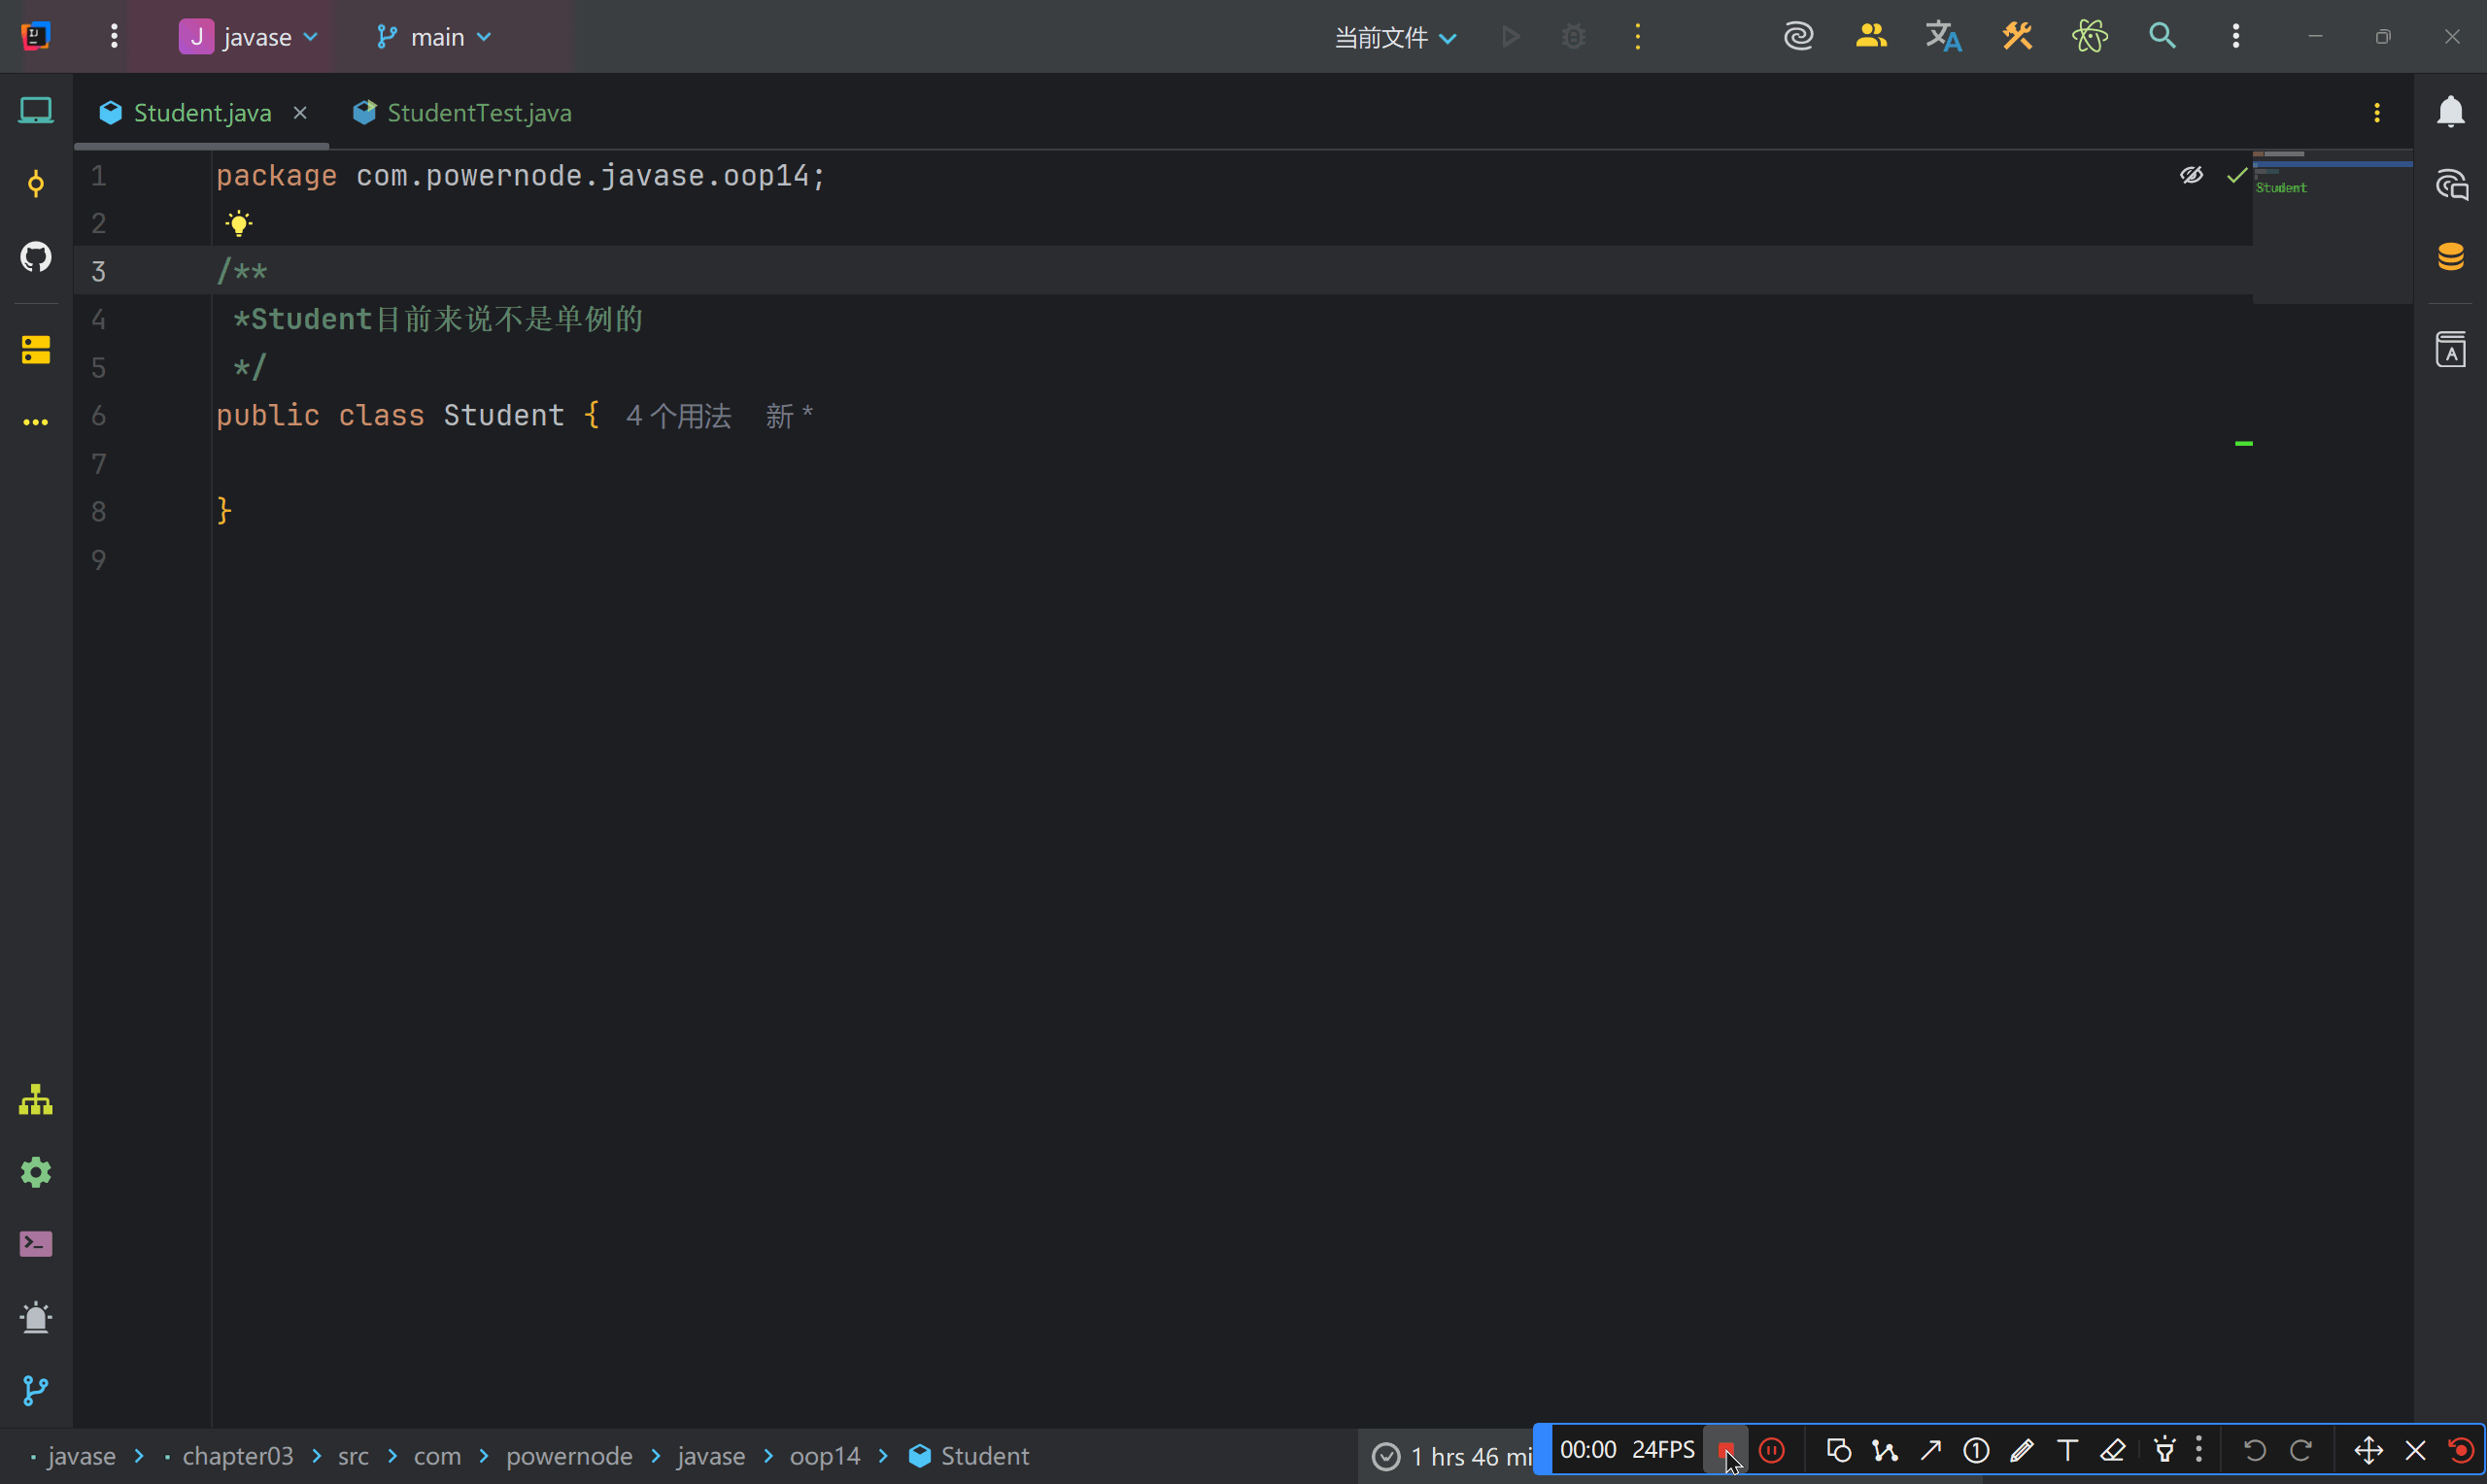Close the Student.java tab
The image size is (2487, 1484).
pyautogui.click(x=300, y=113)
